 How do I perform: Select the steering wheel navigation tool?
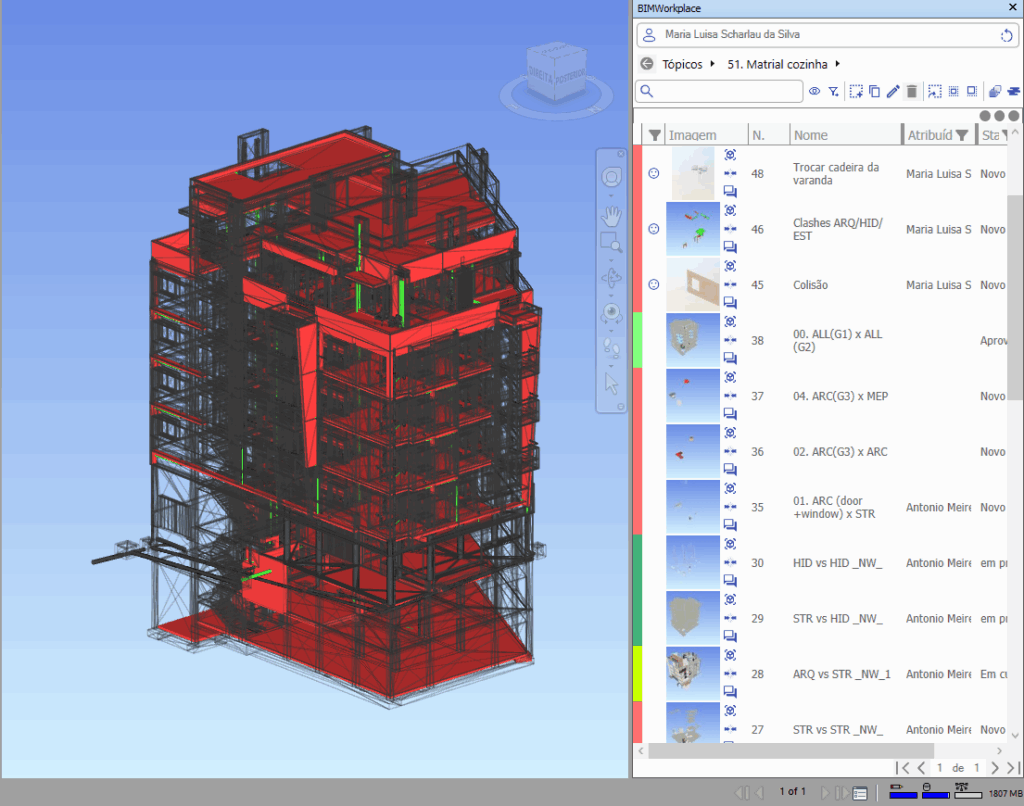[611, 177]
